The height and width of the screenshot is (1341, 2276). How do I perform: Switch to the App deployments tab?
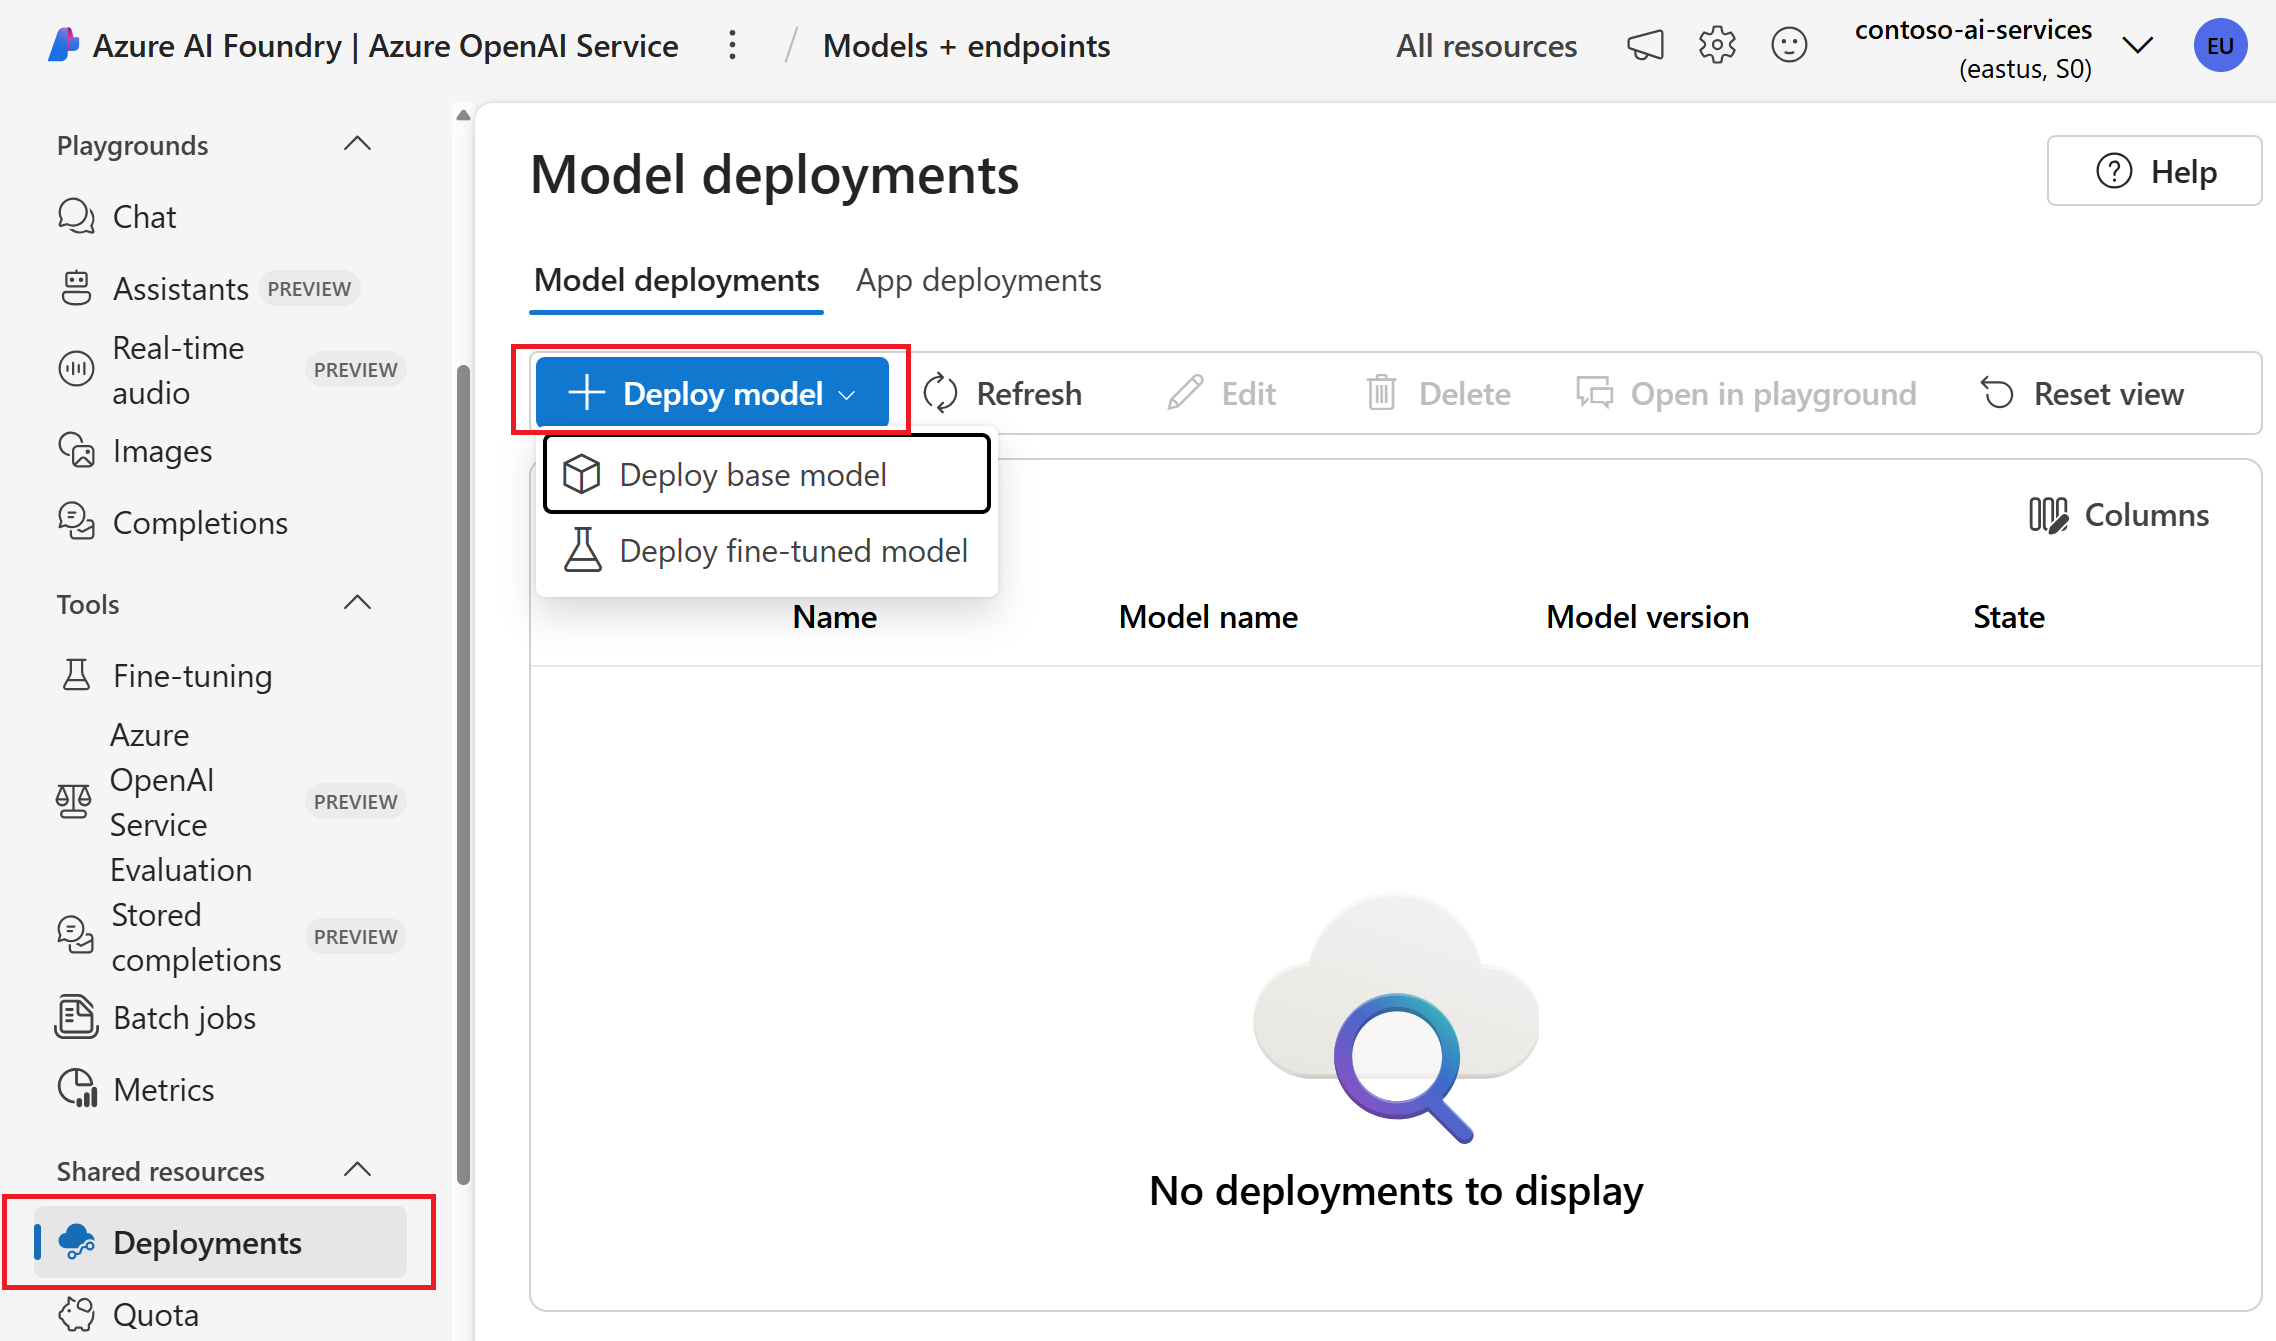tap(978, 280)
